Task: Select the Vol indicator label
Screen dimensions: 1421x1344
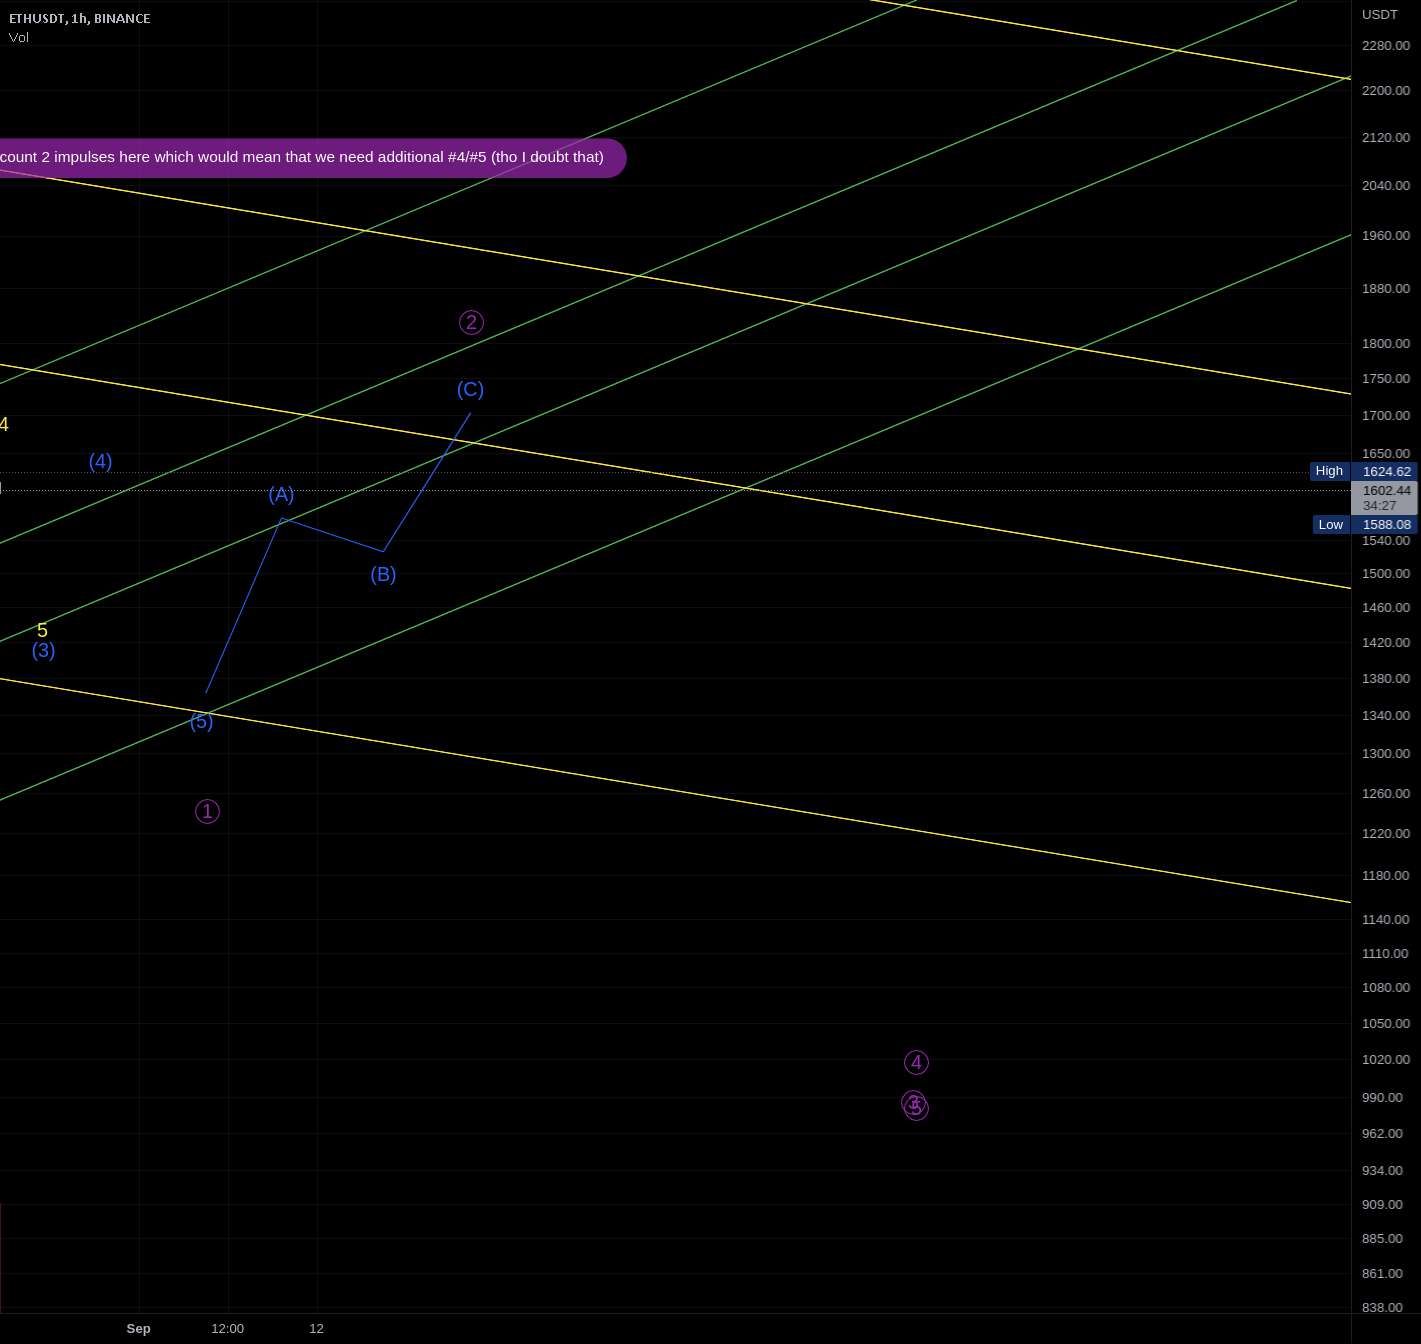Action: pos(19,38)
